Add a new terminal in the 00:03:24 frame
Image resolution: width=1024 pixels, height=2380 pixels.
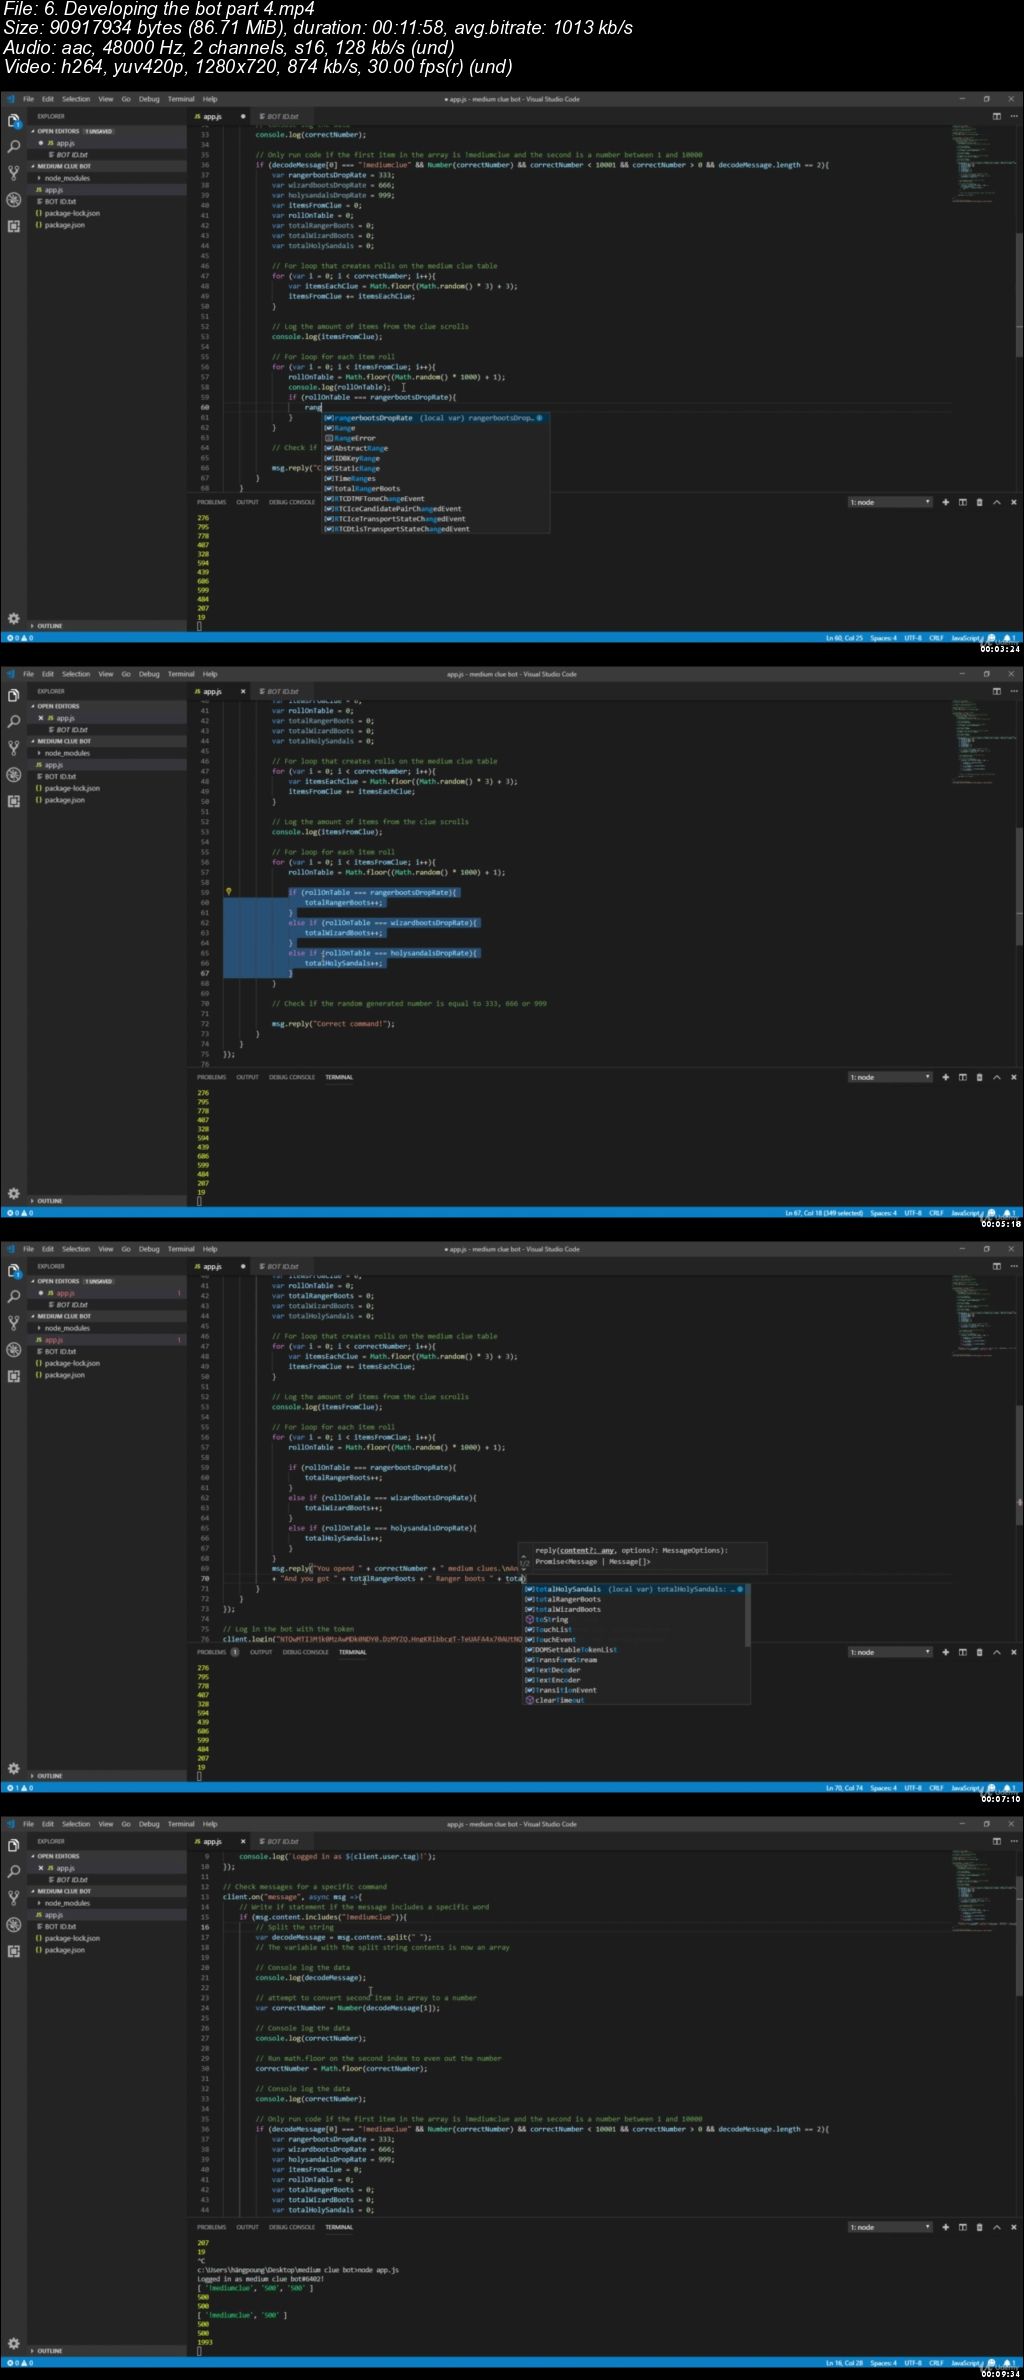pyautogui.click(x=945, y=502)
